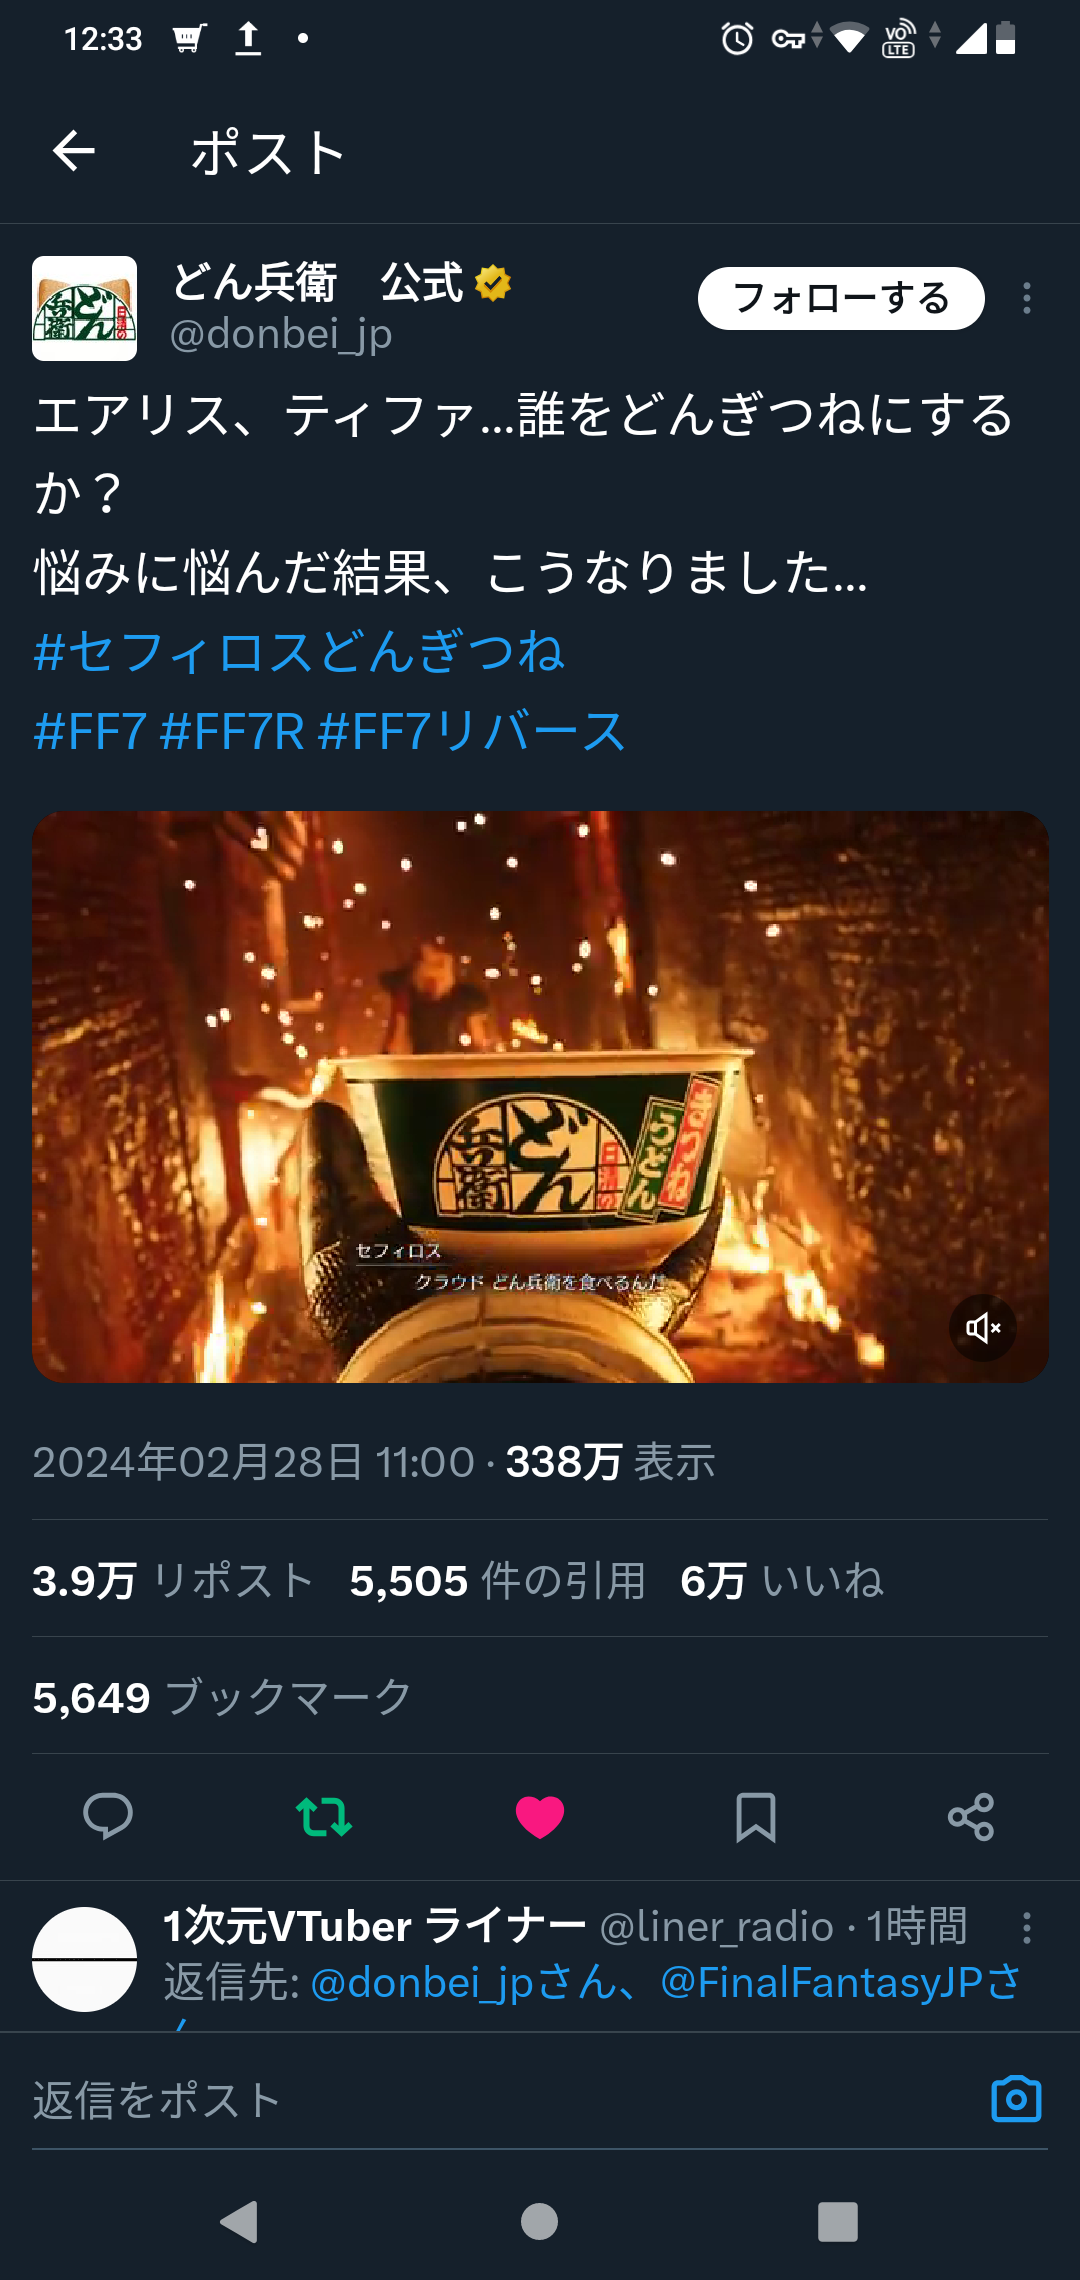The width and height of the screenshot is (1080, 2280).
Task: Open the three-dot menu beside フォローする
Action: (1027, 298)
